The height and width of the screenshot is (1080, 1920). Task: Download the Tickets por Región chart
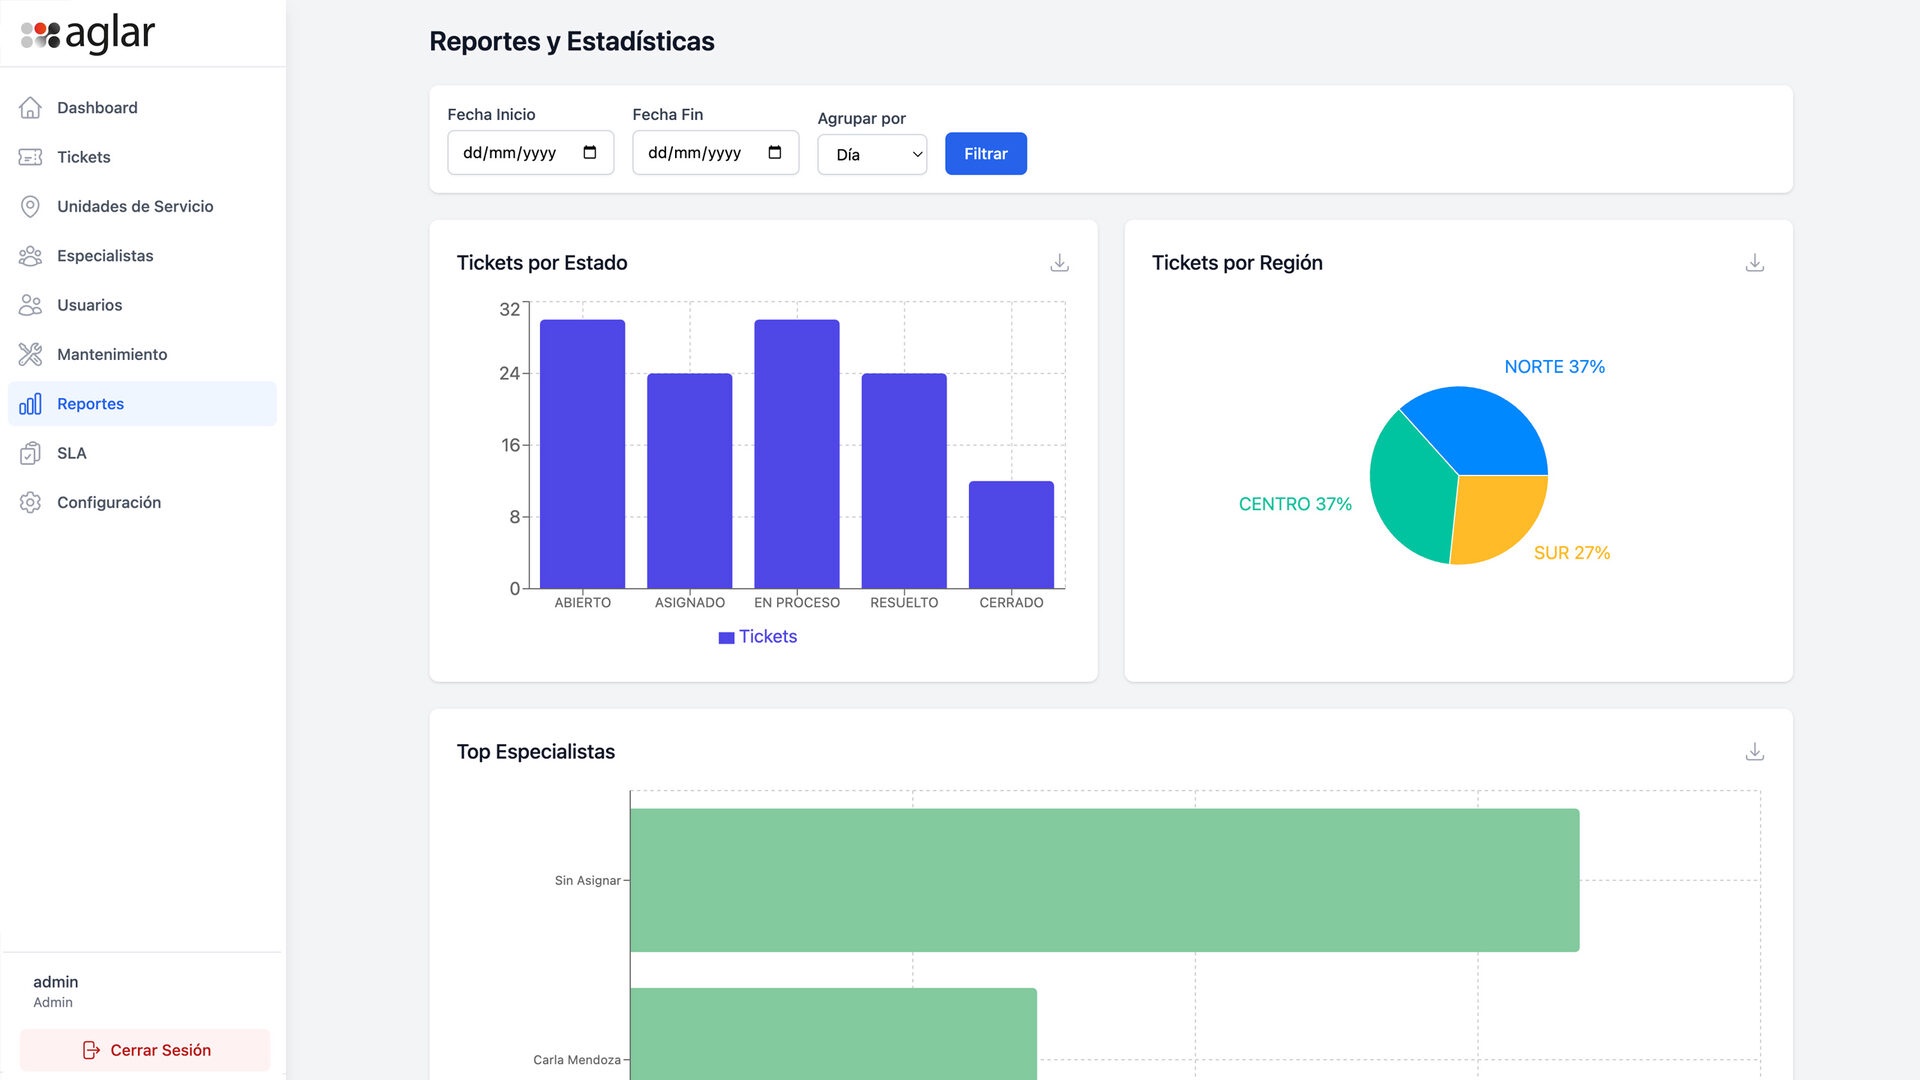[1754, 263]
